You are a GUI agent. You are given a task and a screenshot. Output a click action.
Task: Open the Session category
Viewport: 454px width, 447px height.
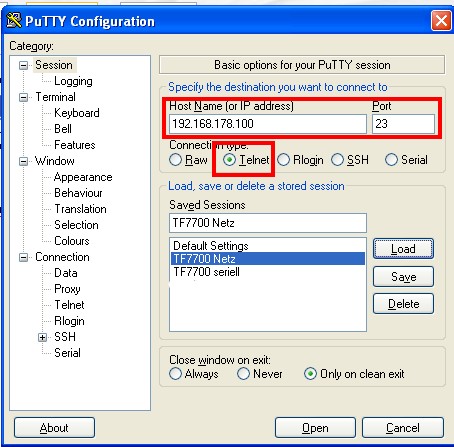(x=54, y=65)
